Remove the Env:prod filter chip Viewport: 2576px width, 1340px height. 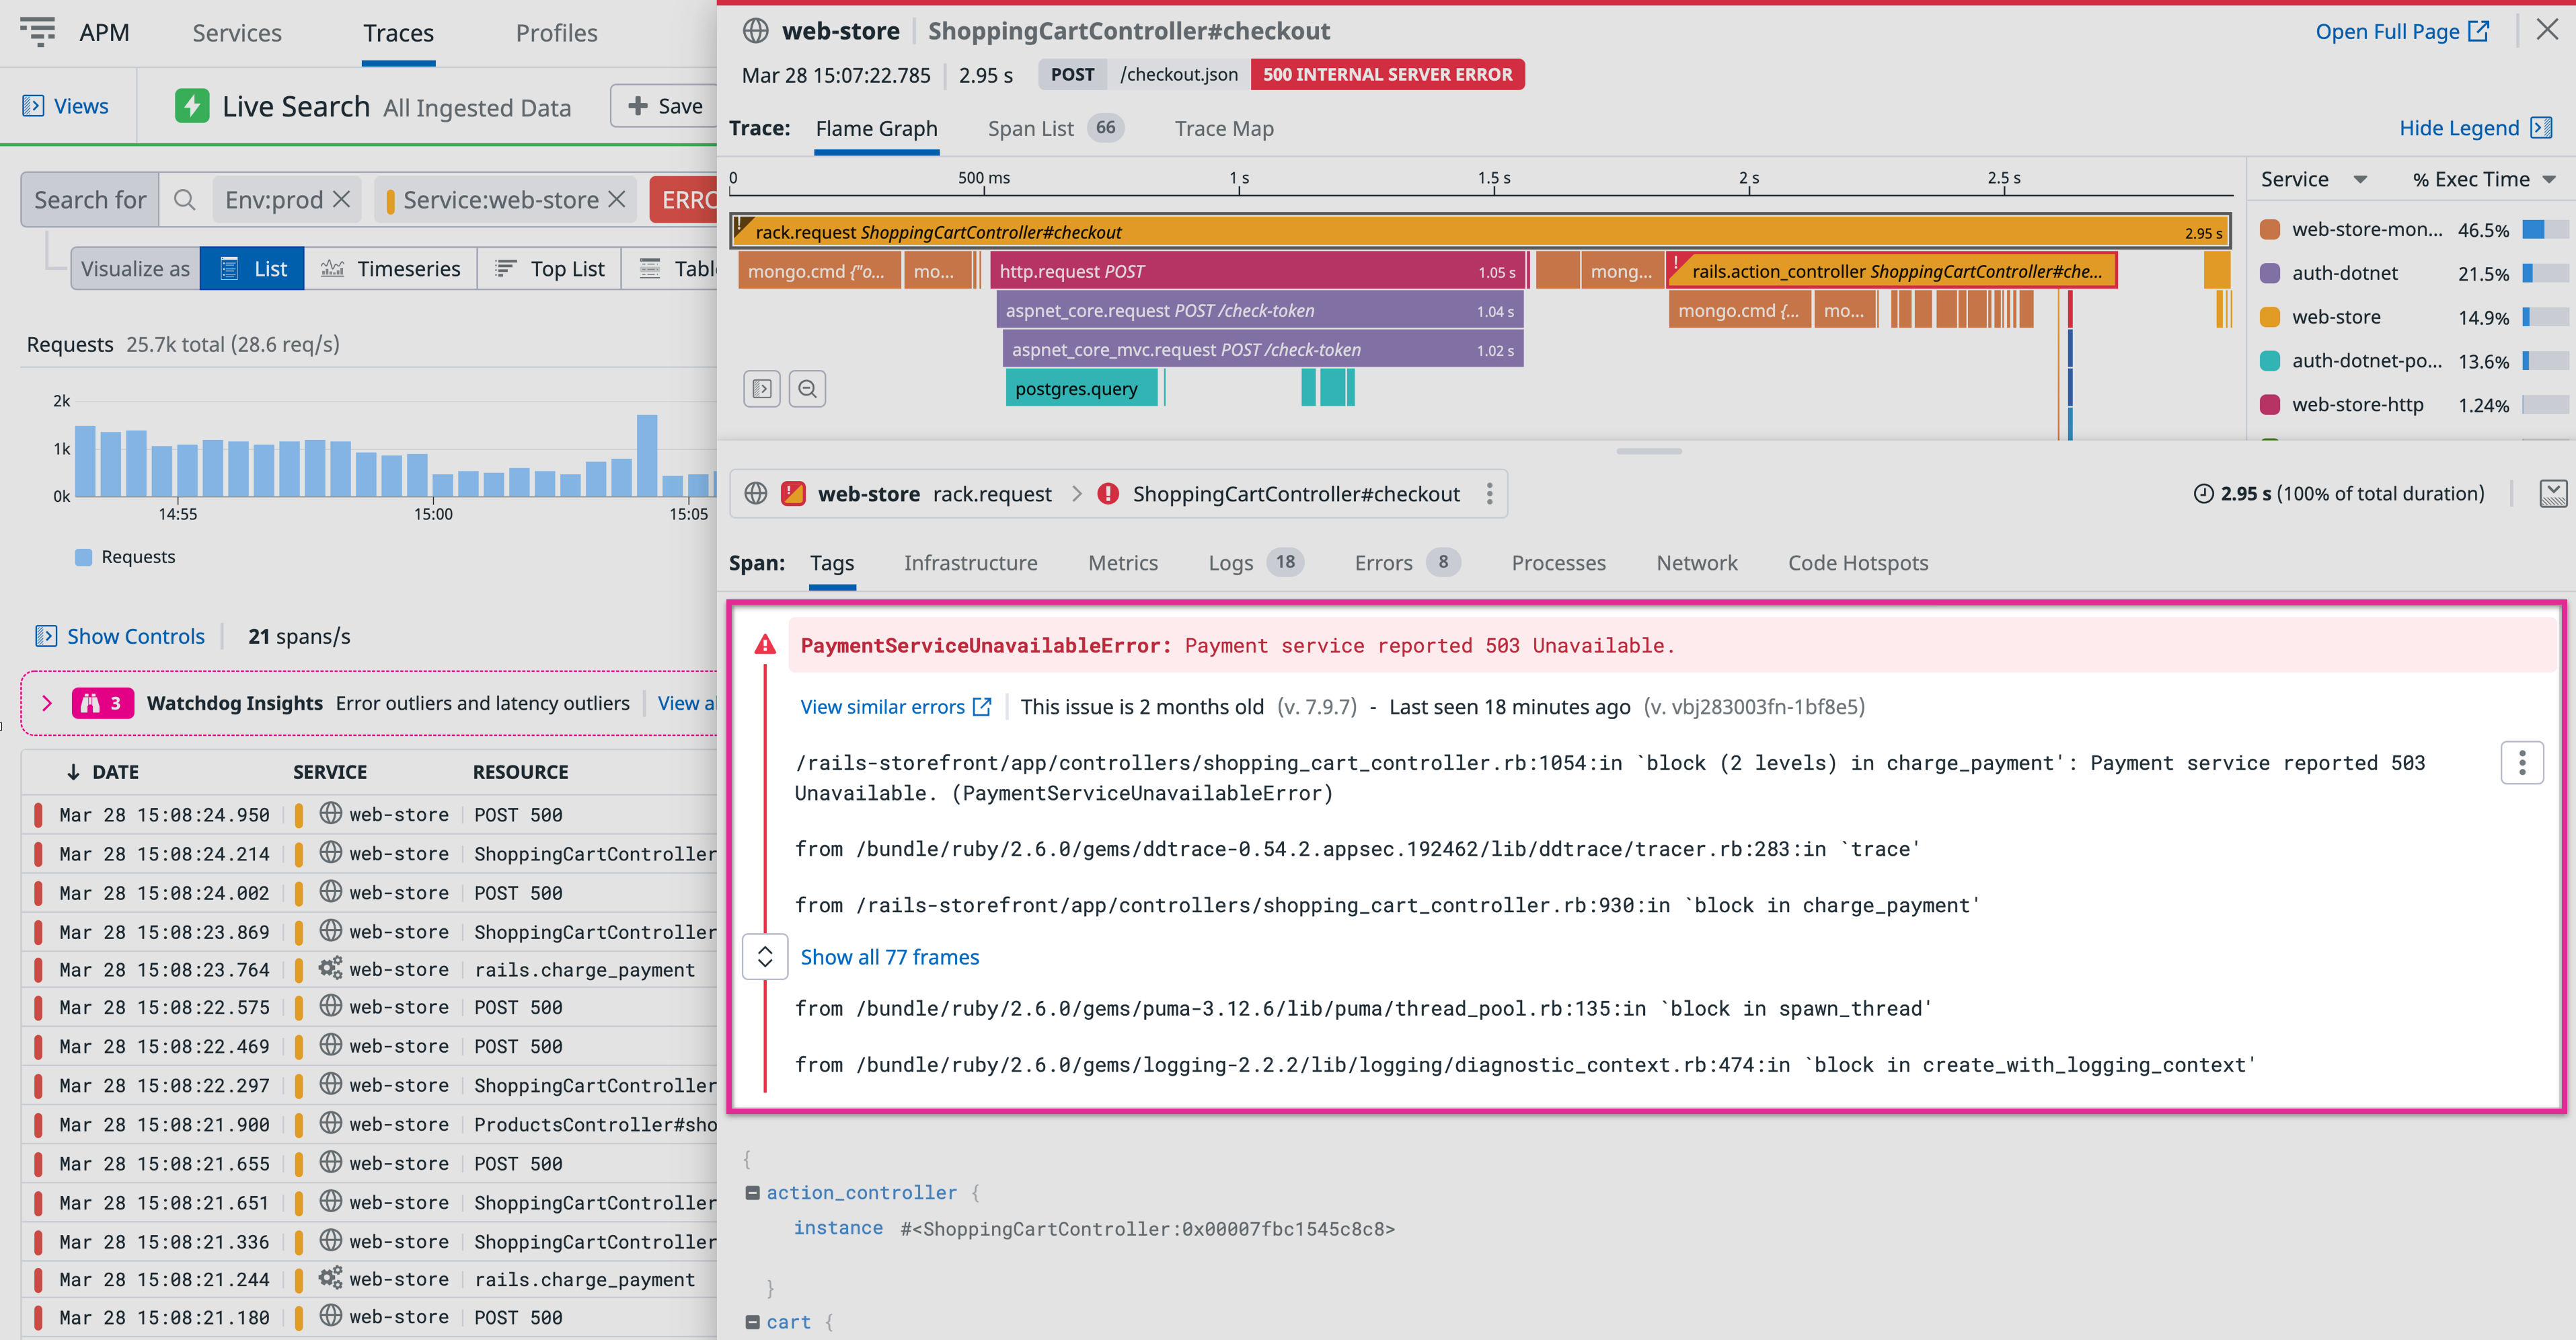pyautogui.click(x=341, y=199)
